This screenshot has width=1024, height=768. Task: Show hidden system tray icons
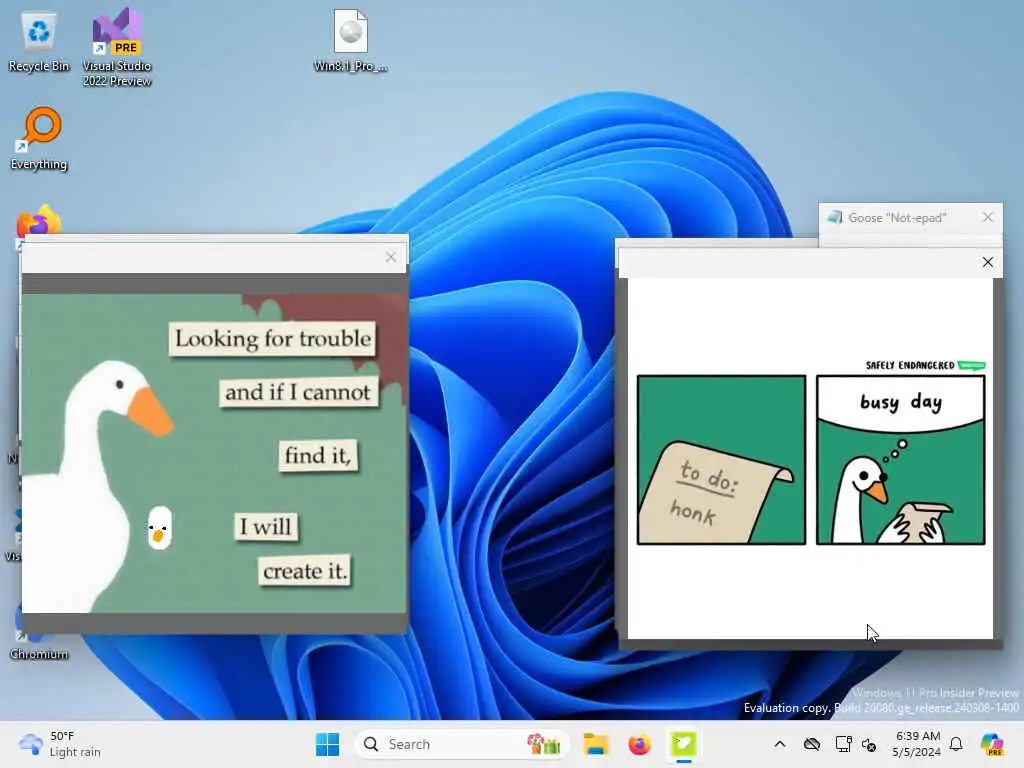780,744
